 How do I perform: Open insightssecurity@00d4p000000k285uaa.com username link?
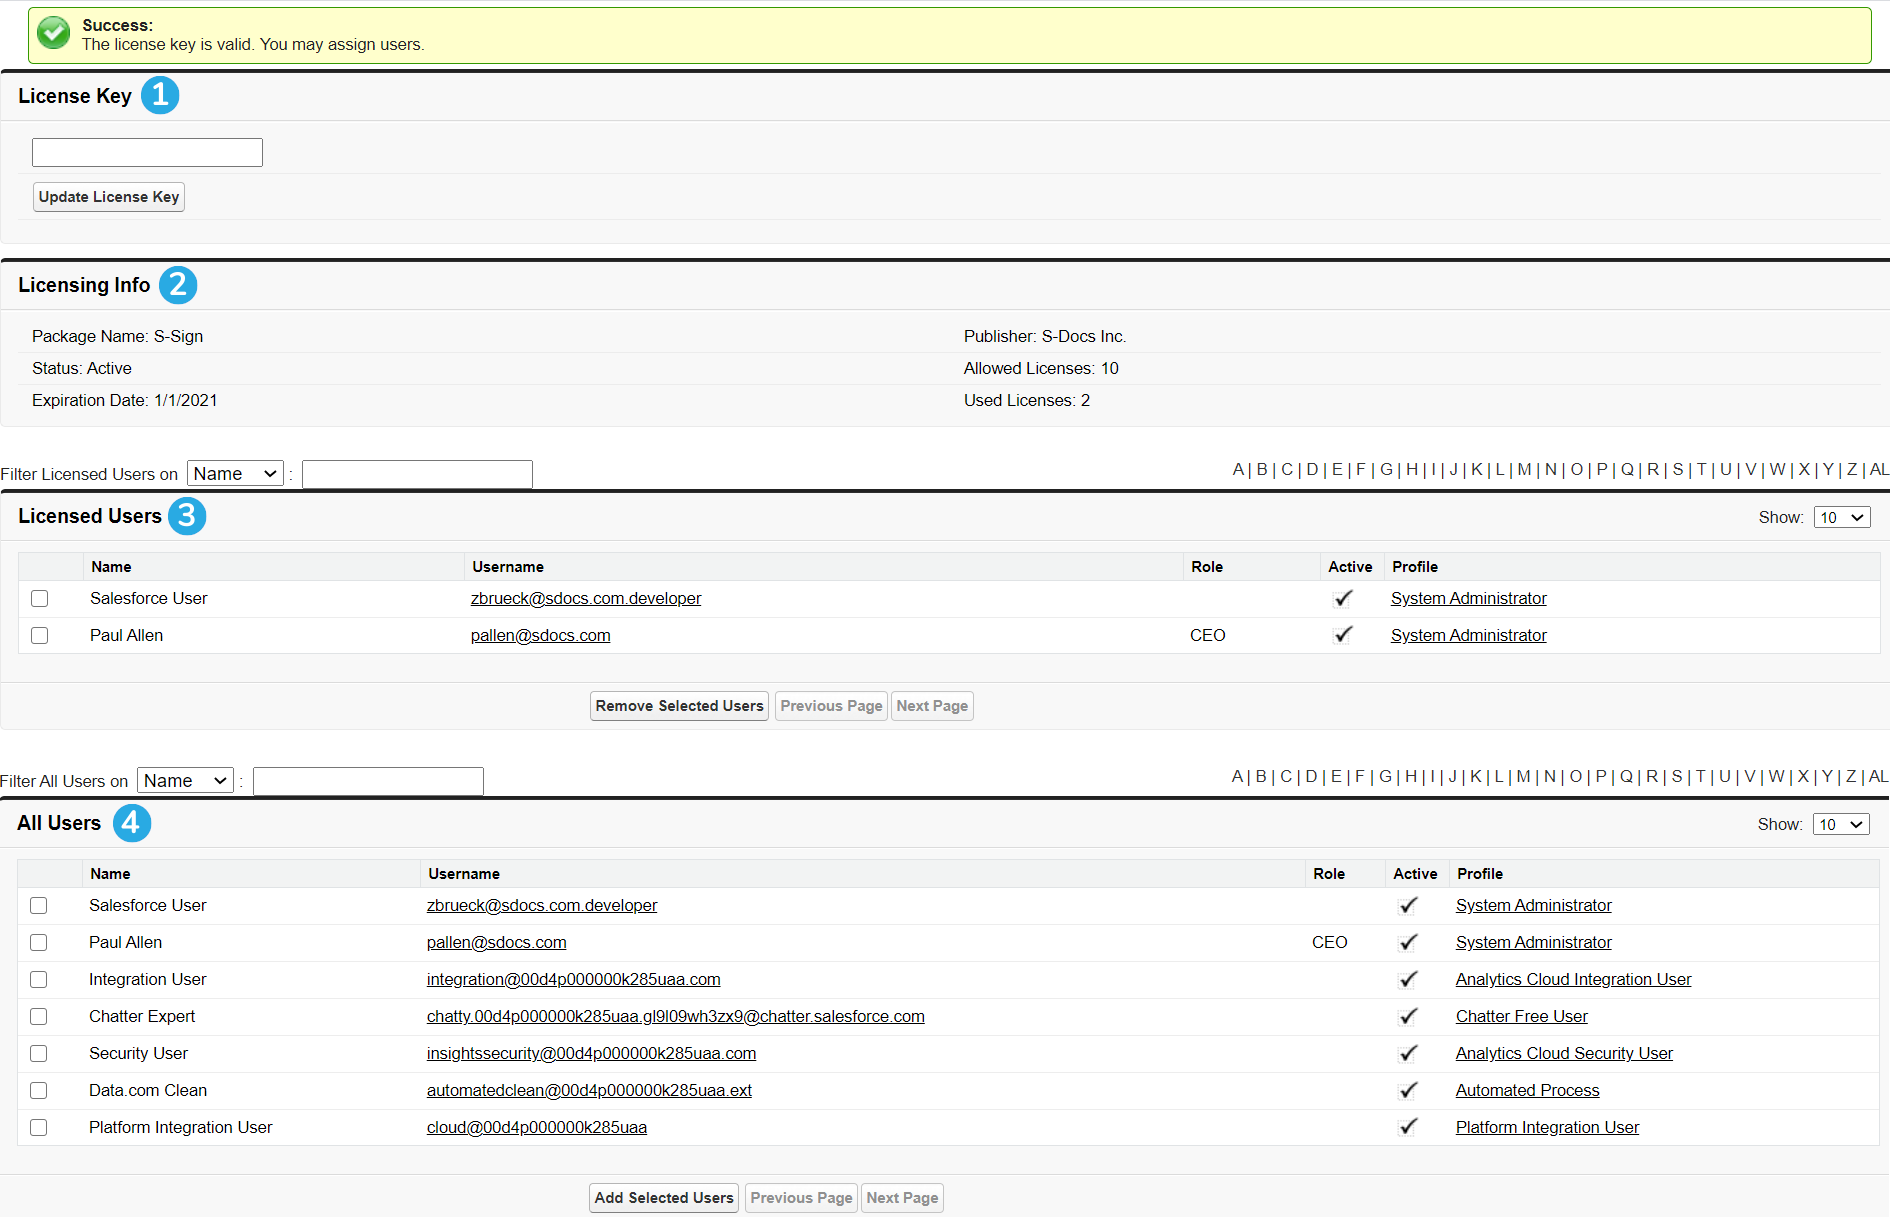click(x=591, y=1053)
